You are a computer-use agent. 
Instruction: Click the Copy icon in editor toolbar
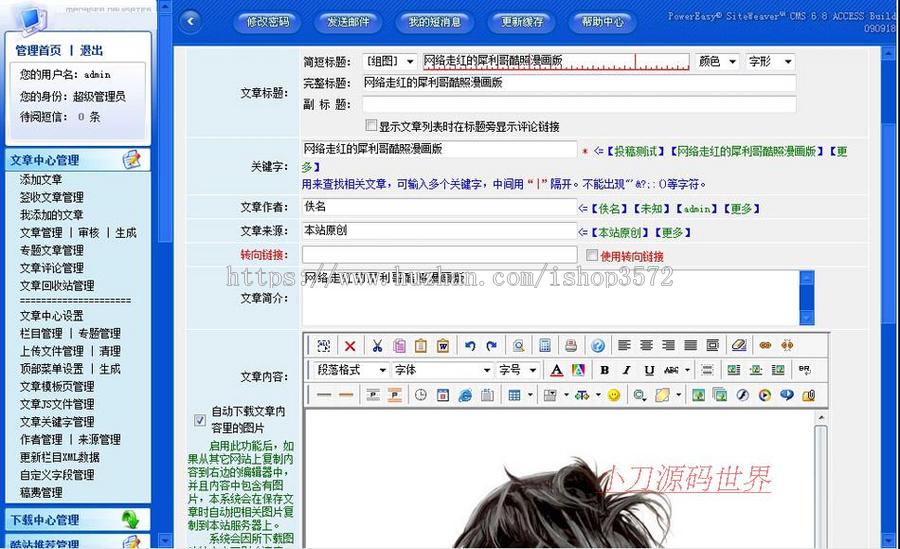(399, 346)
